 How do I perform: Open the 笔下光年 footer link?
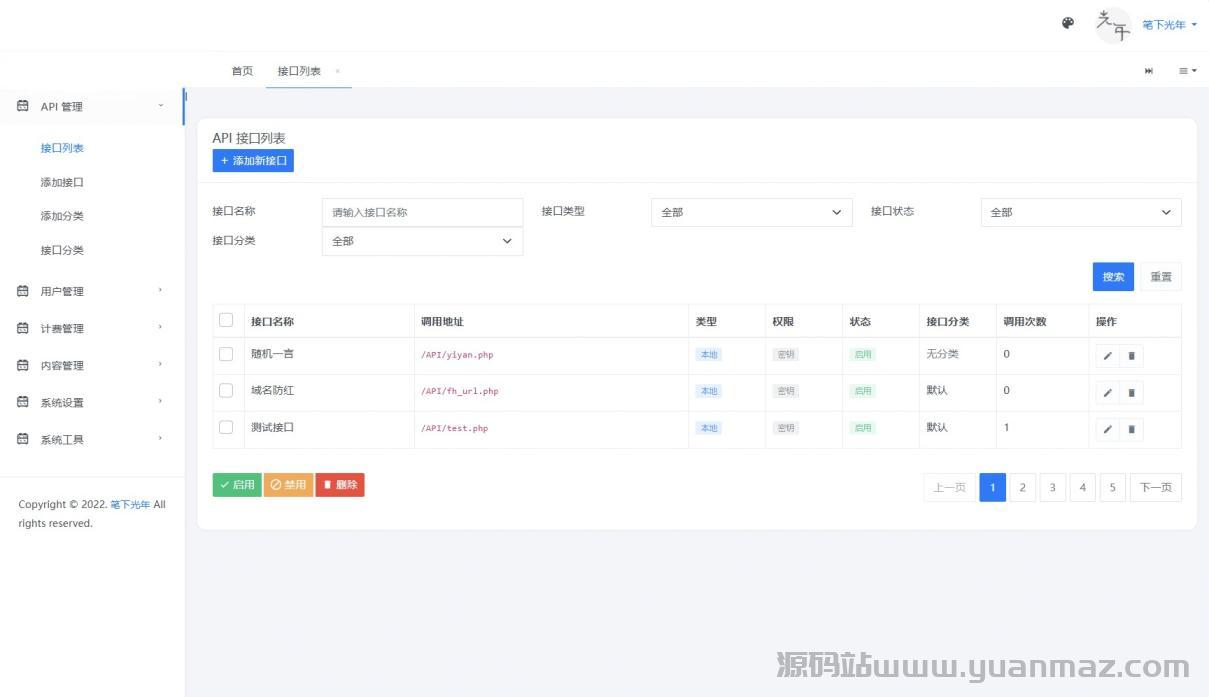(x=130, y=505)
